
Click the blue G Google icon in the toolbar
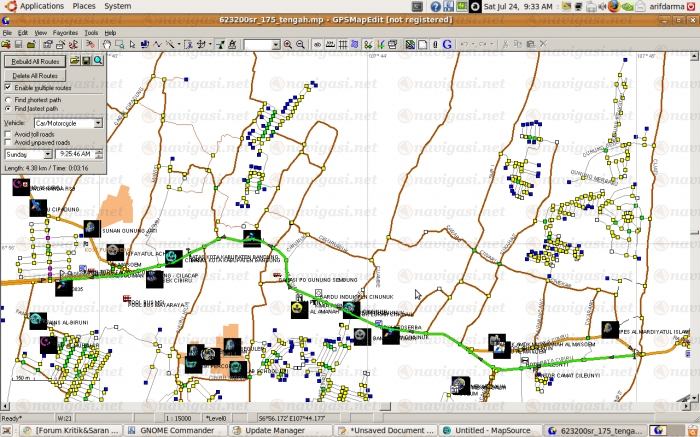[x=447, y=45]
